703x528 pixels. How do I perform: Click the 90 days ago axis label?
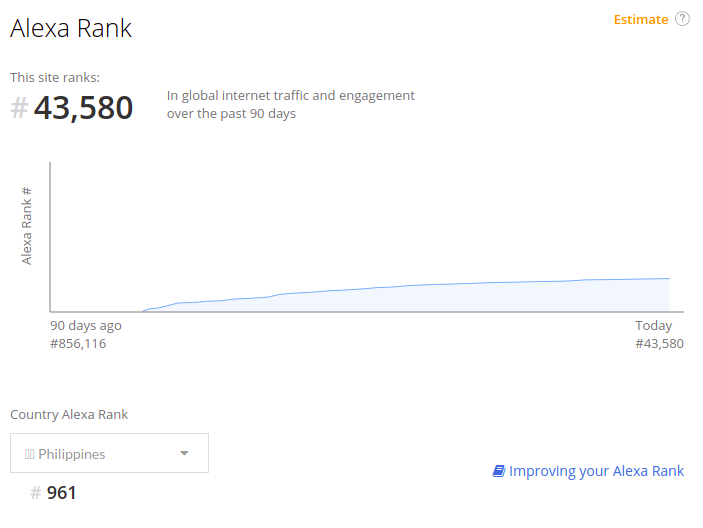click(86, 326)
